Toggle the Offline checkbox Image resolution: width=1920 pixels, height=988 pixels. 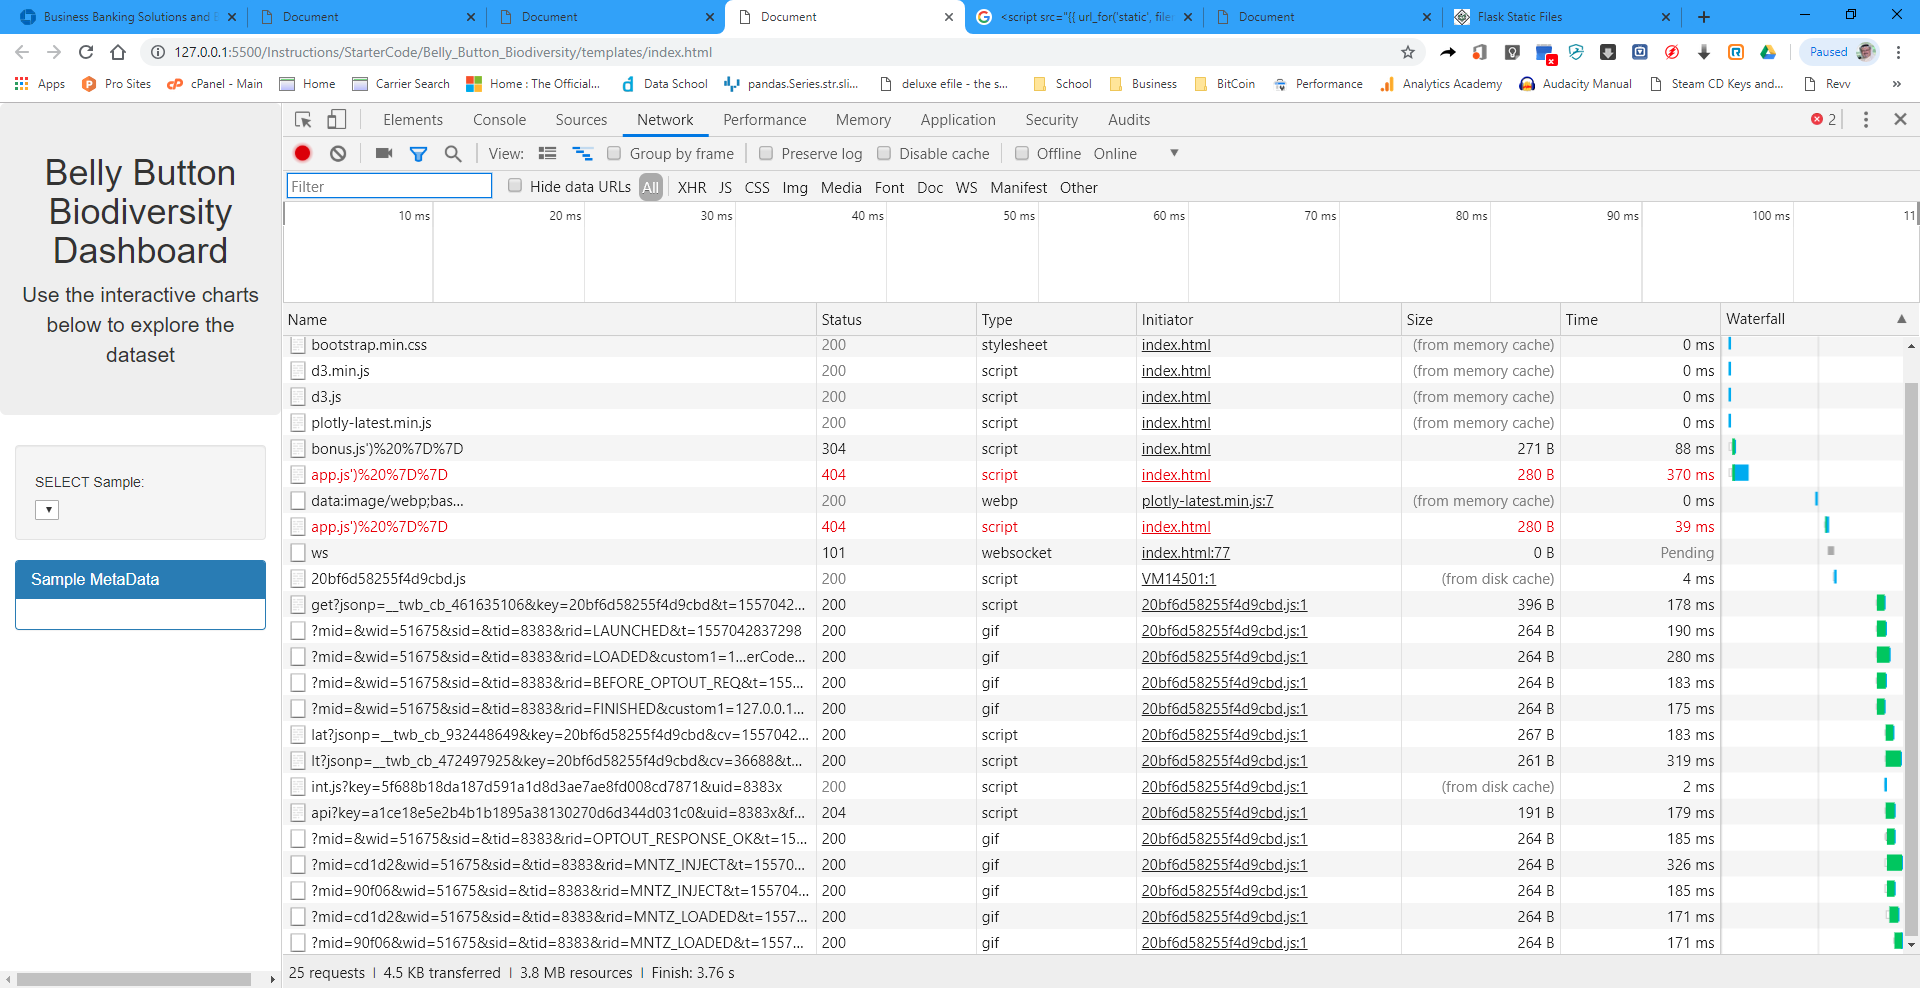(1022, 153)
